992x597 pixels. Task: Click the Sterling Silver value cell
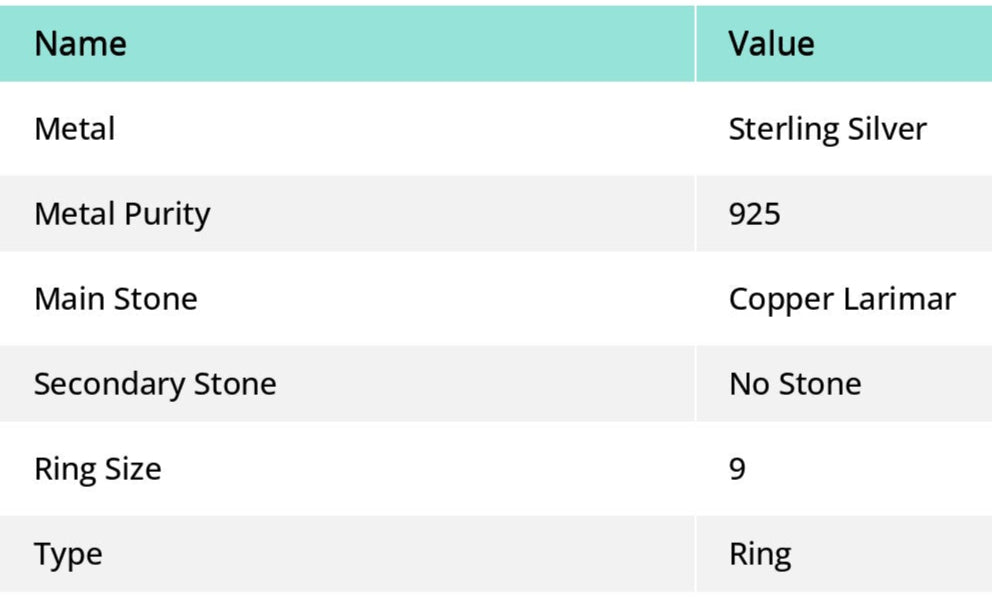pos(827,129)
